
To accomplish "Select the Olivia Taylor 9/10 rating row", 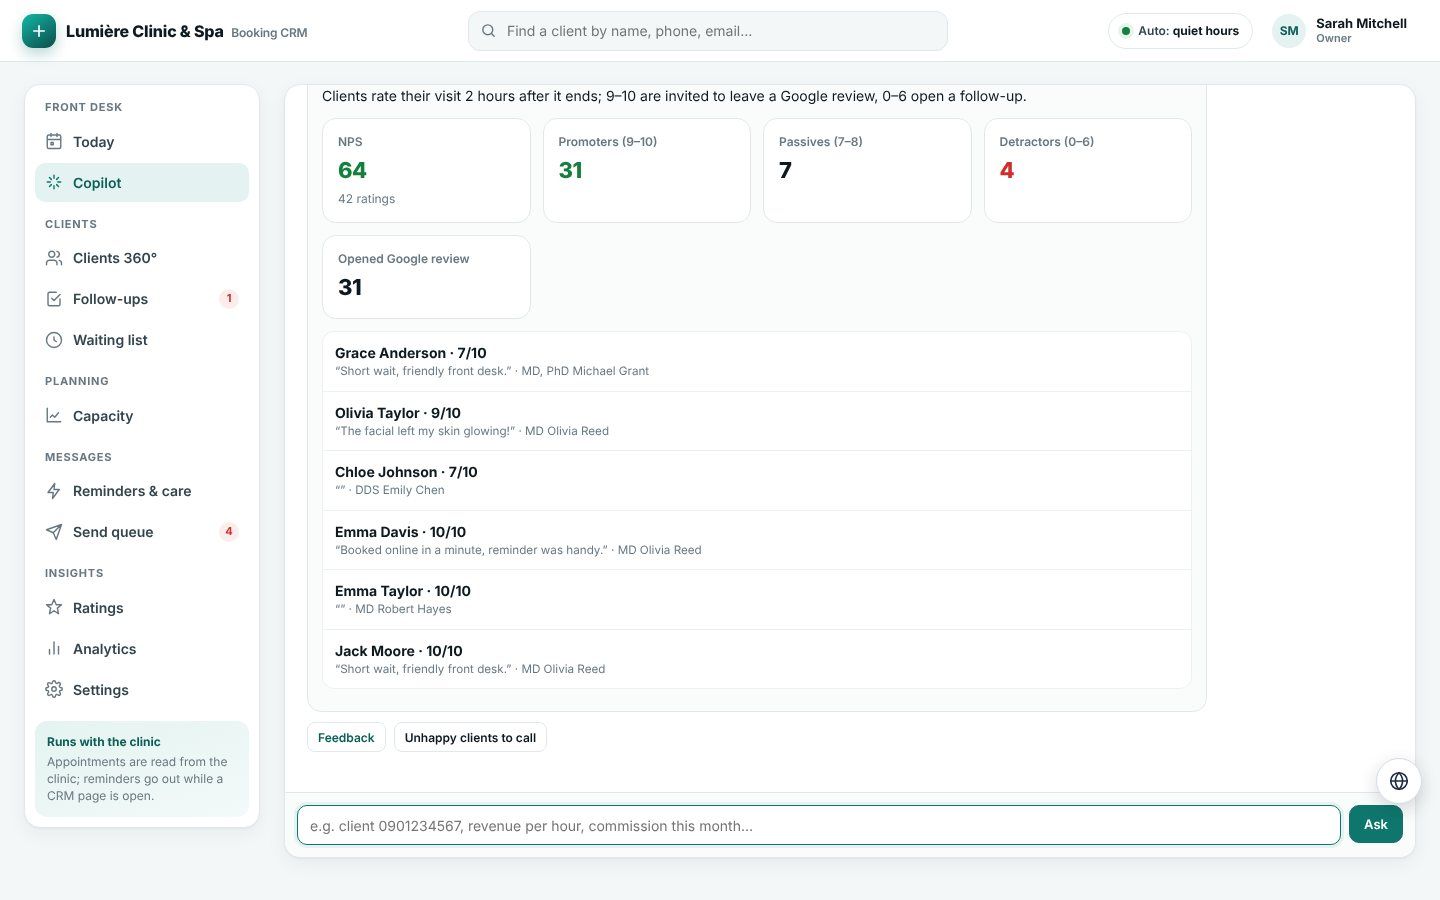I will (x=757, y=421).
